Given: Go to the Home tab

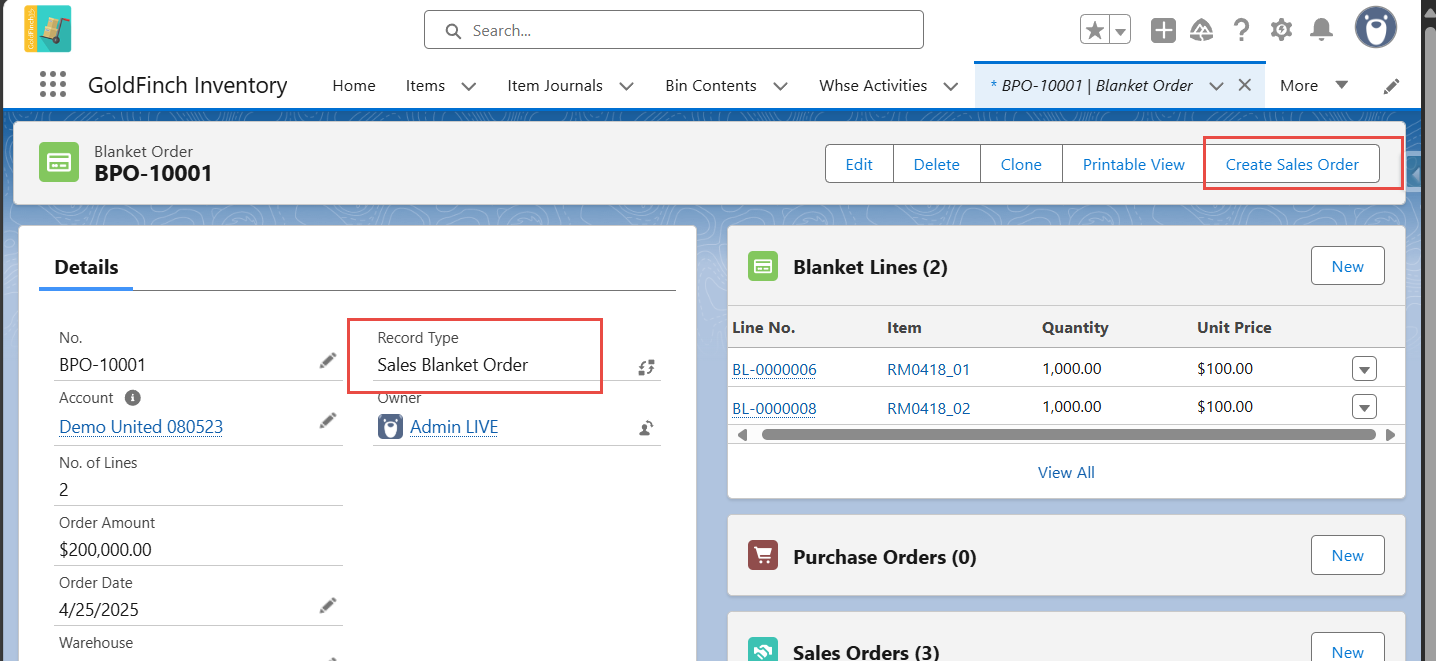Looking at the screenshot, I should coord(354,85).
